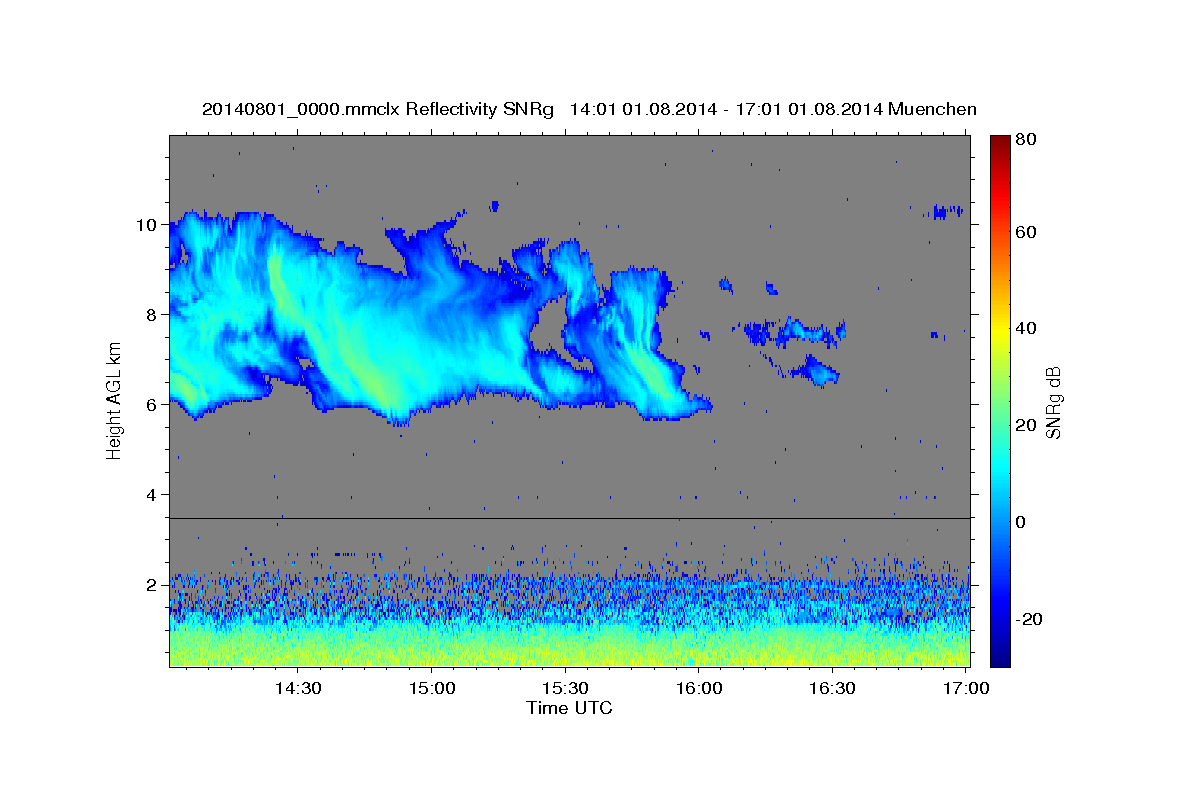Click the height tick label 6
Image resolution: width=1200 pixels, height=800 pixels.
click(x=151, y=405)
